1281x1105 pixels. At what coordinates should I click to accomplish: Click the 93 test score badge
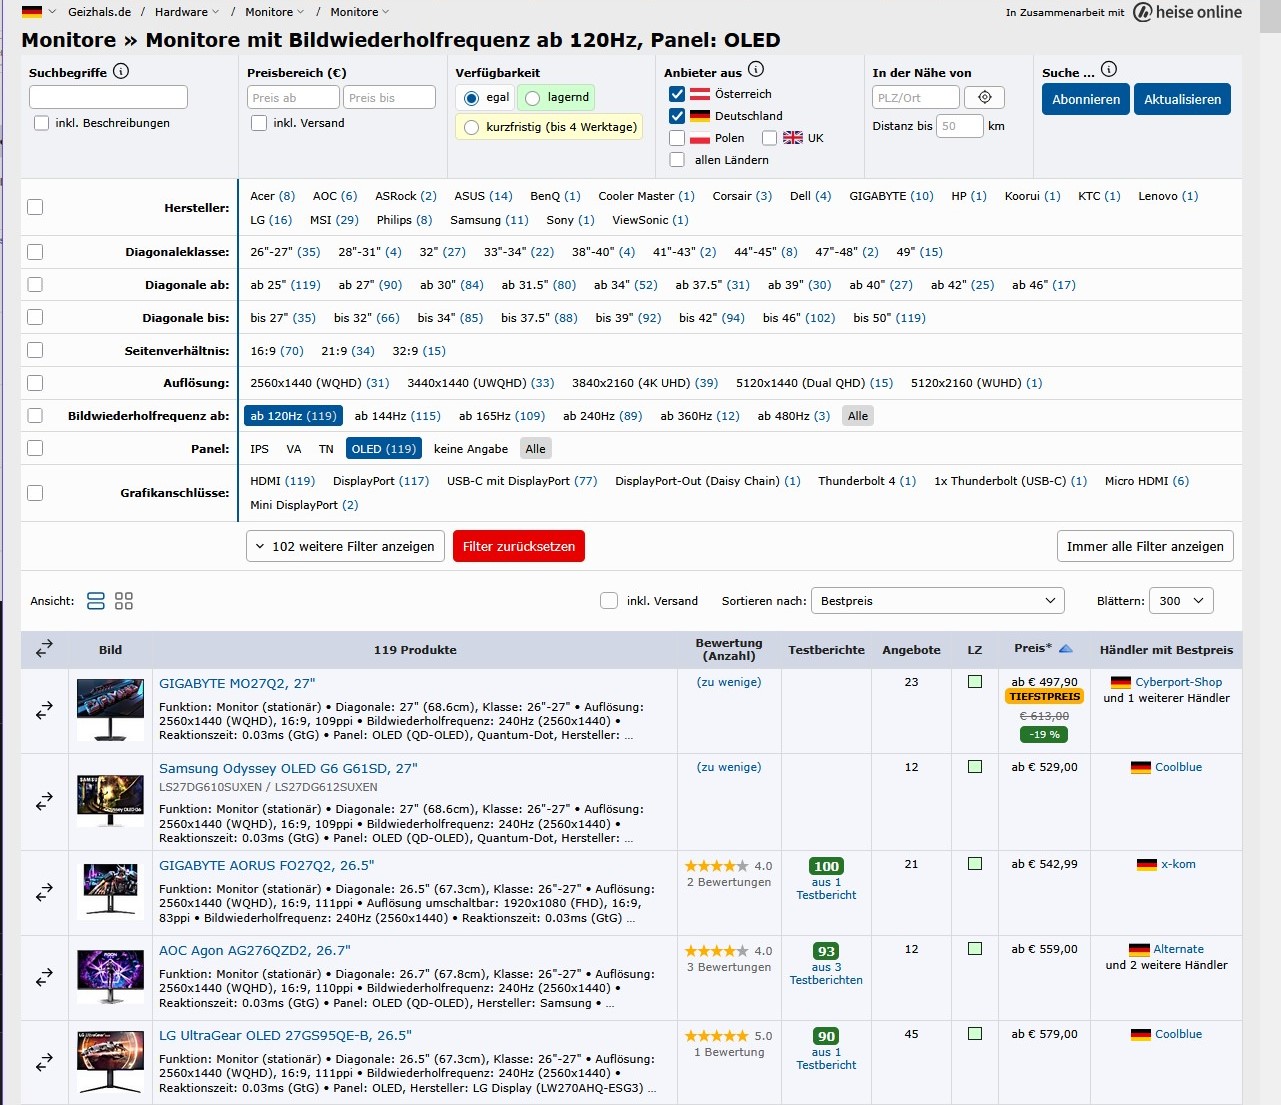826,951
